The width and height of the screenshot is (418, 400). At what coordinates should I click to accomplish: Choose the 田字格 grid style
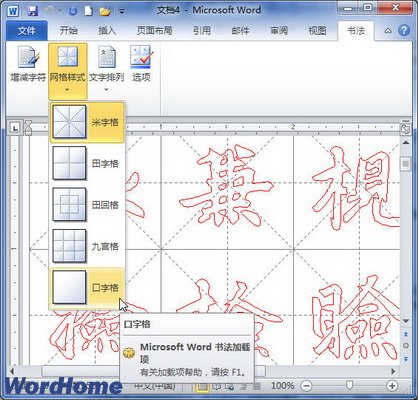click(87, 163)
